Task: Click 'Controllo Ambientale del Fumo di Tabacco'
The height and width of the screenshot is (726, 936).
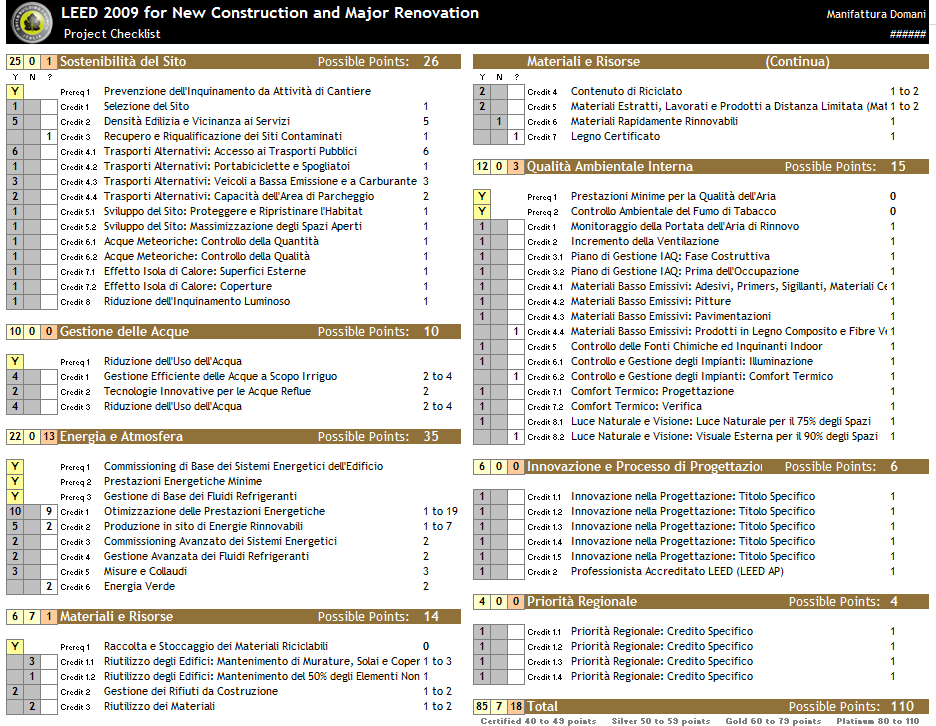Action: (x=673, y=211)
